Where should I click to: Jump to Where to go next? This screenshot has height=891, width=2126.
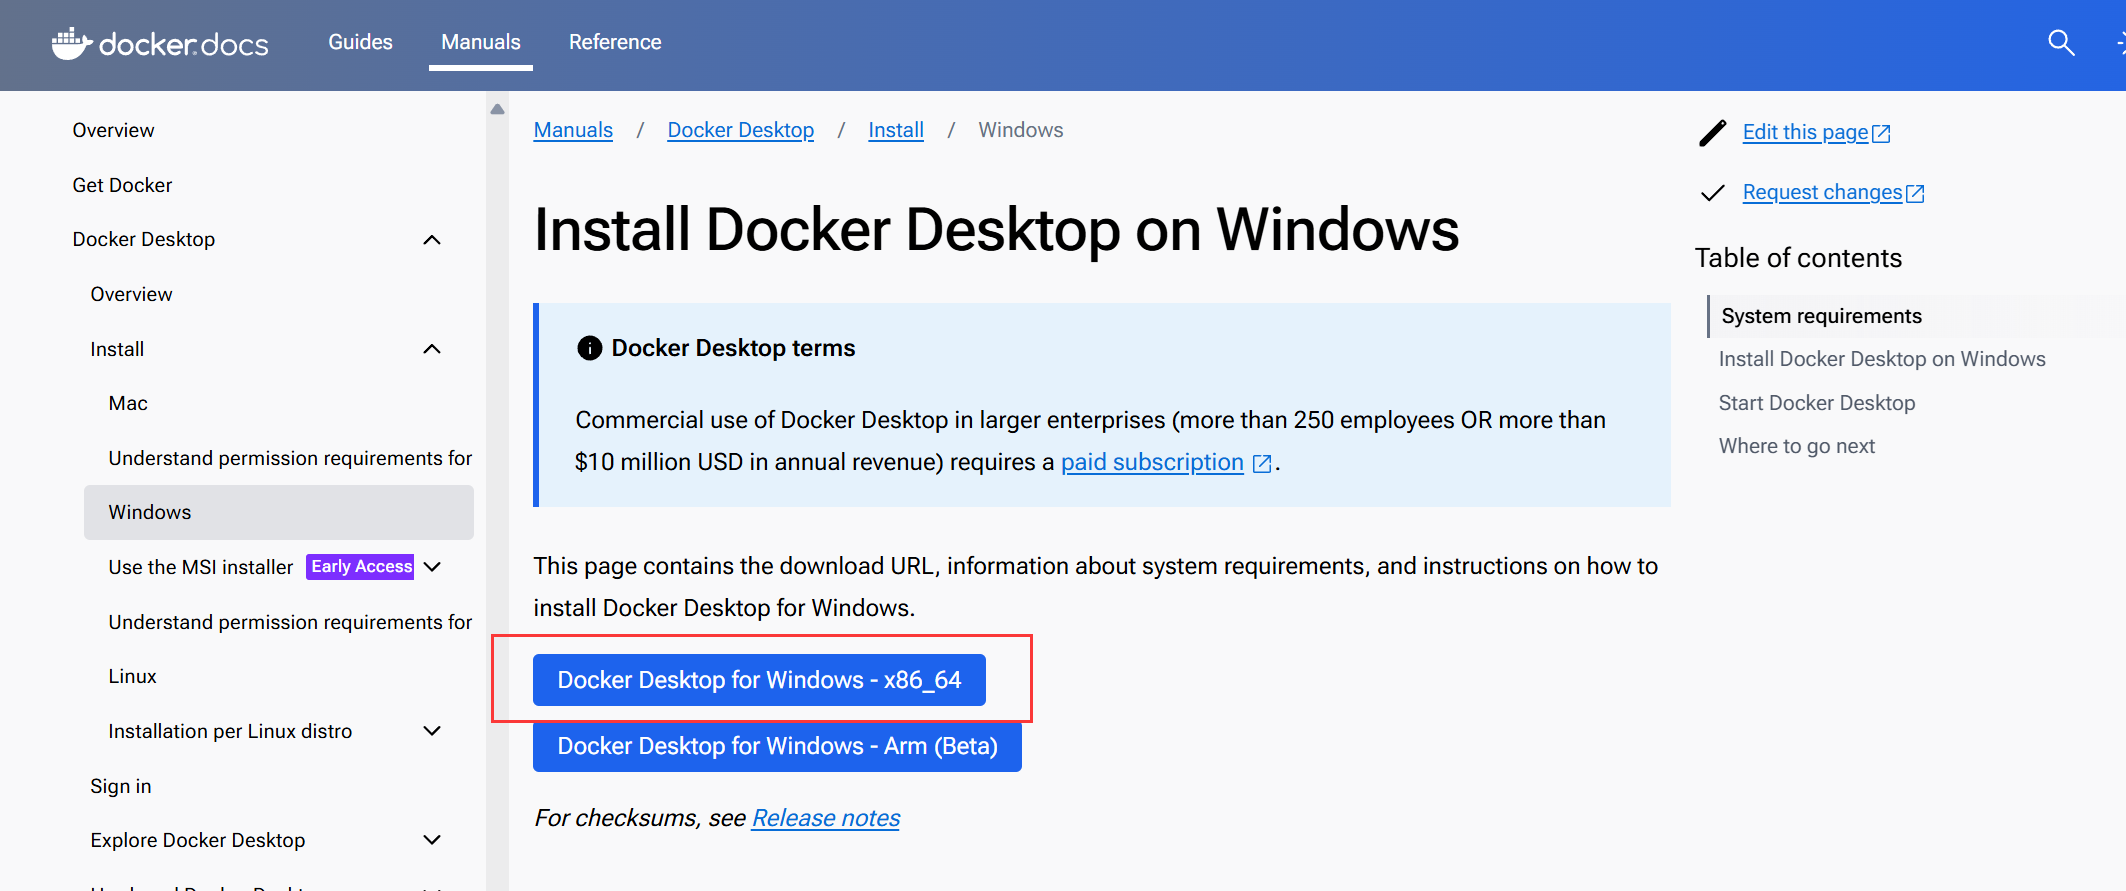tap(1797, 446)
